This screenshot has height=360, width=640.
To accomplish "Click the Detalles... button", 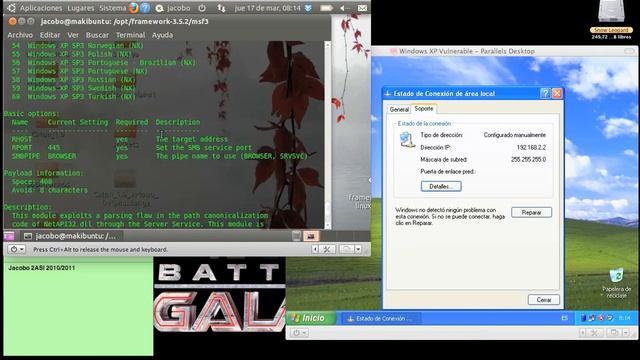I will point(441,187).
